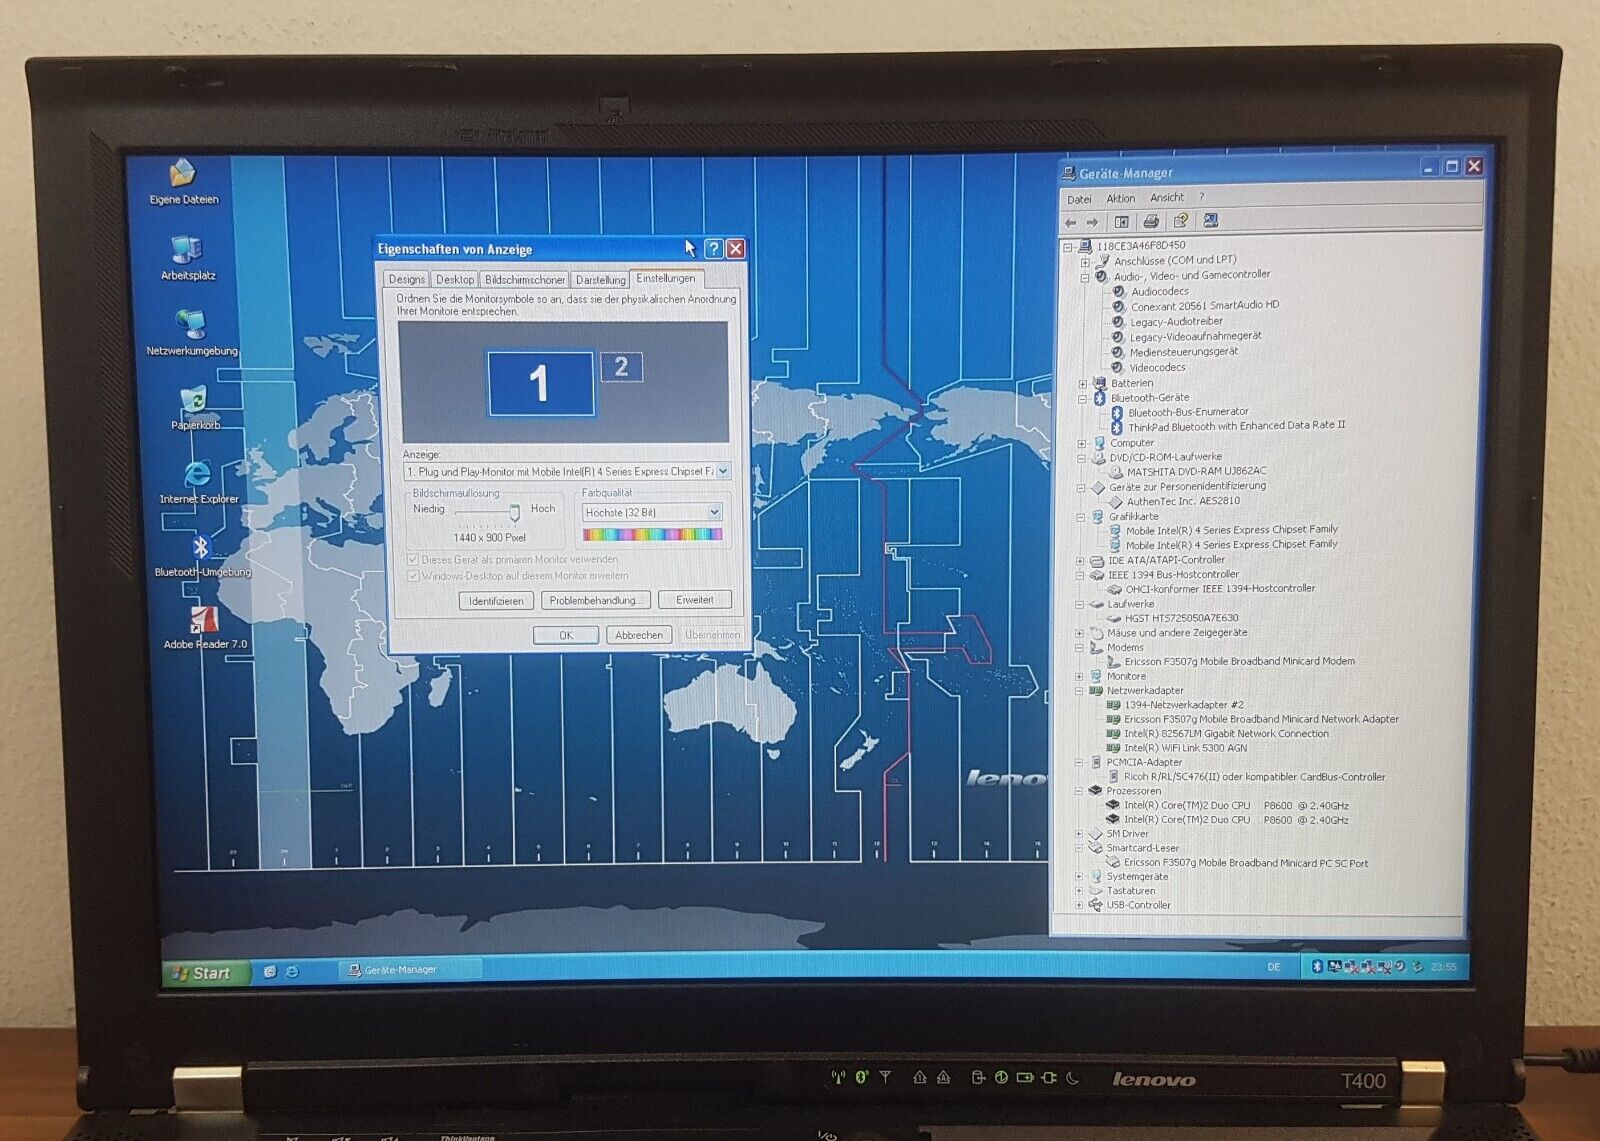Viewport: 1600px width, 1141px height.
Task: Click the Problembehandlung... button
Action: click(x=596, y=600)
